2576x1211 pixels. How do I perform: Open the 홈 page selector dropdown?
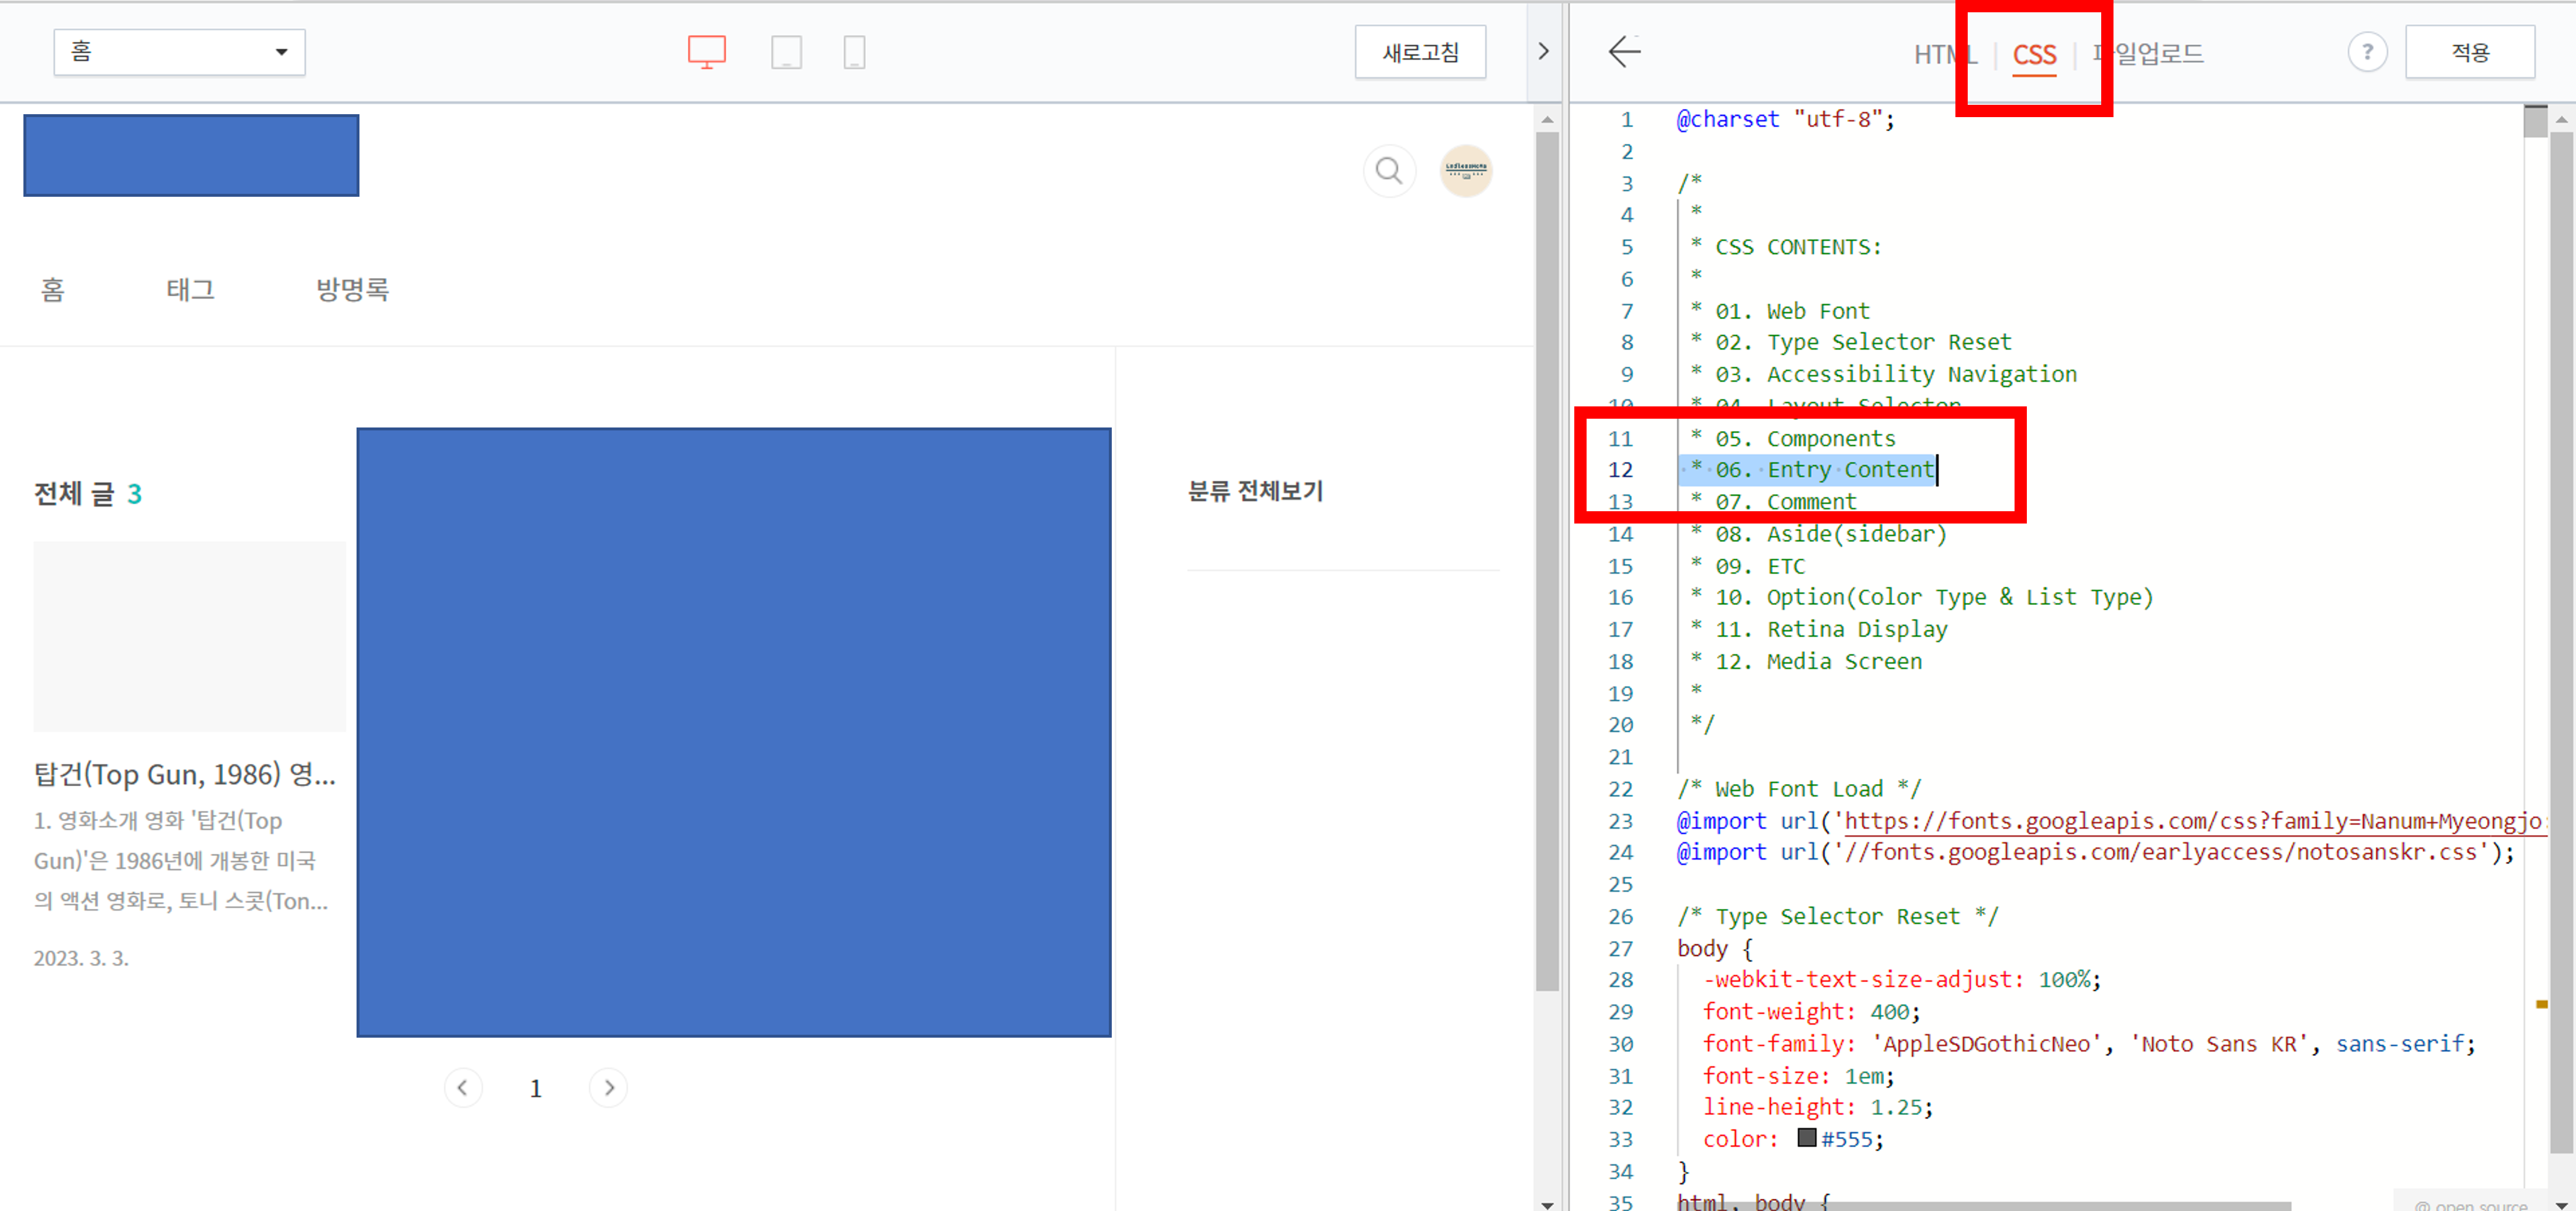tap(179, 52)
